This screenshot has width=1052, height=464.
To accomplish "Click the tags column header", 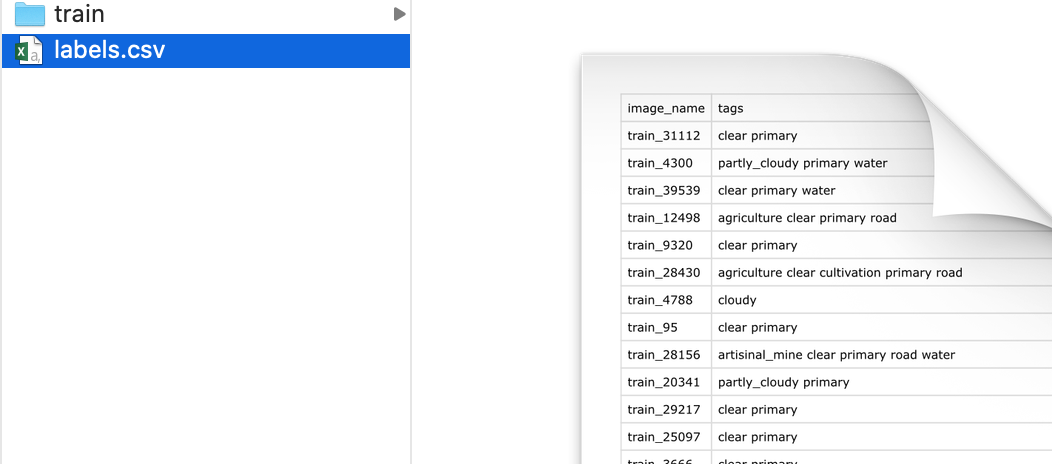I will [x=731, y=108].
